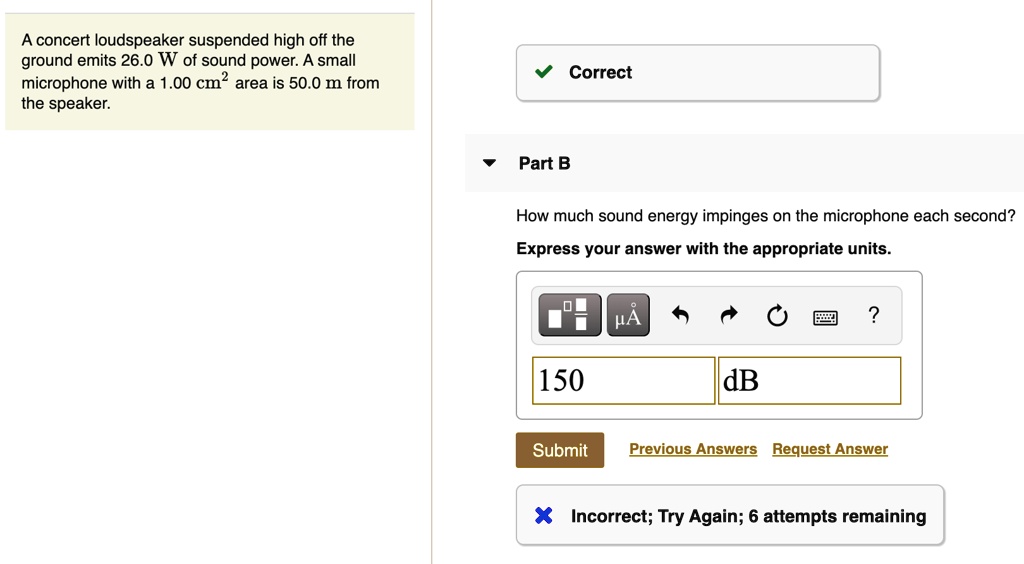This screenshot has width=1024, height=564.
Task: Submit the Part B answer
Action: [560, 450]
